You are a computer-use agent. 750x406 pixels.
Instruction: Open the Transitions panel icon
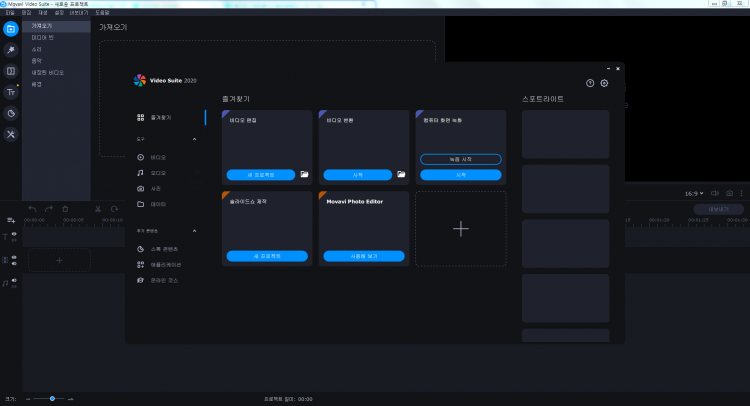click(x=11, y=71)
